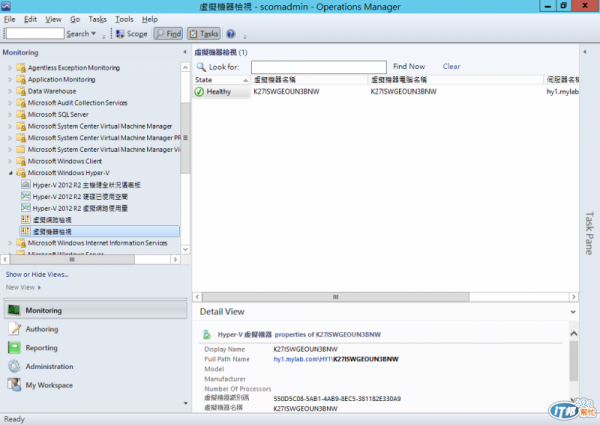Open the Help menu
The width and height of the screenshot is (600, 425).
point(150,19)
